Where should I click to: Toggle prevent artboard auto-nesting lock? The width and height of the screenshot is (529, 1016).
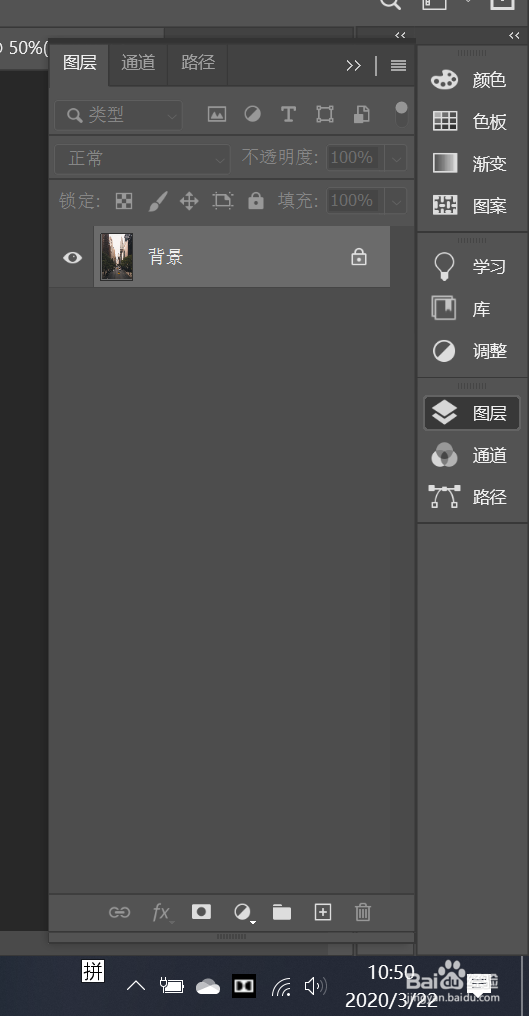(x=222, y=201)
